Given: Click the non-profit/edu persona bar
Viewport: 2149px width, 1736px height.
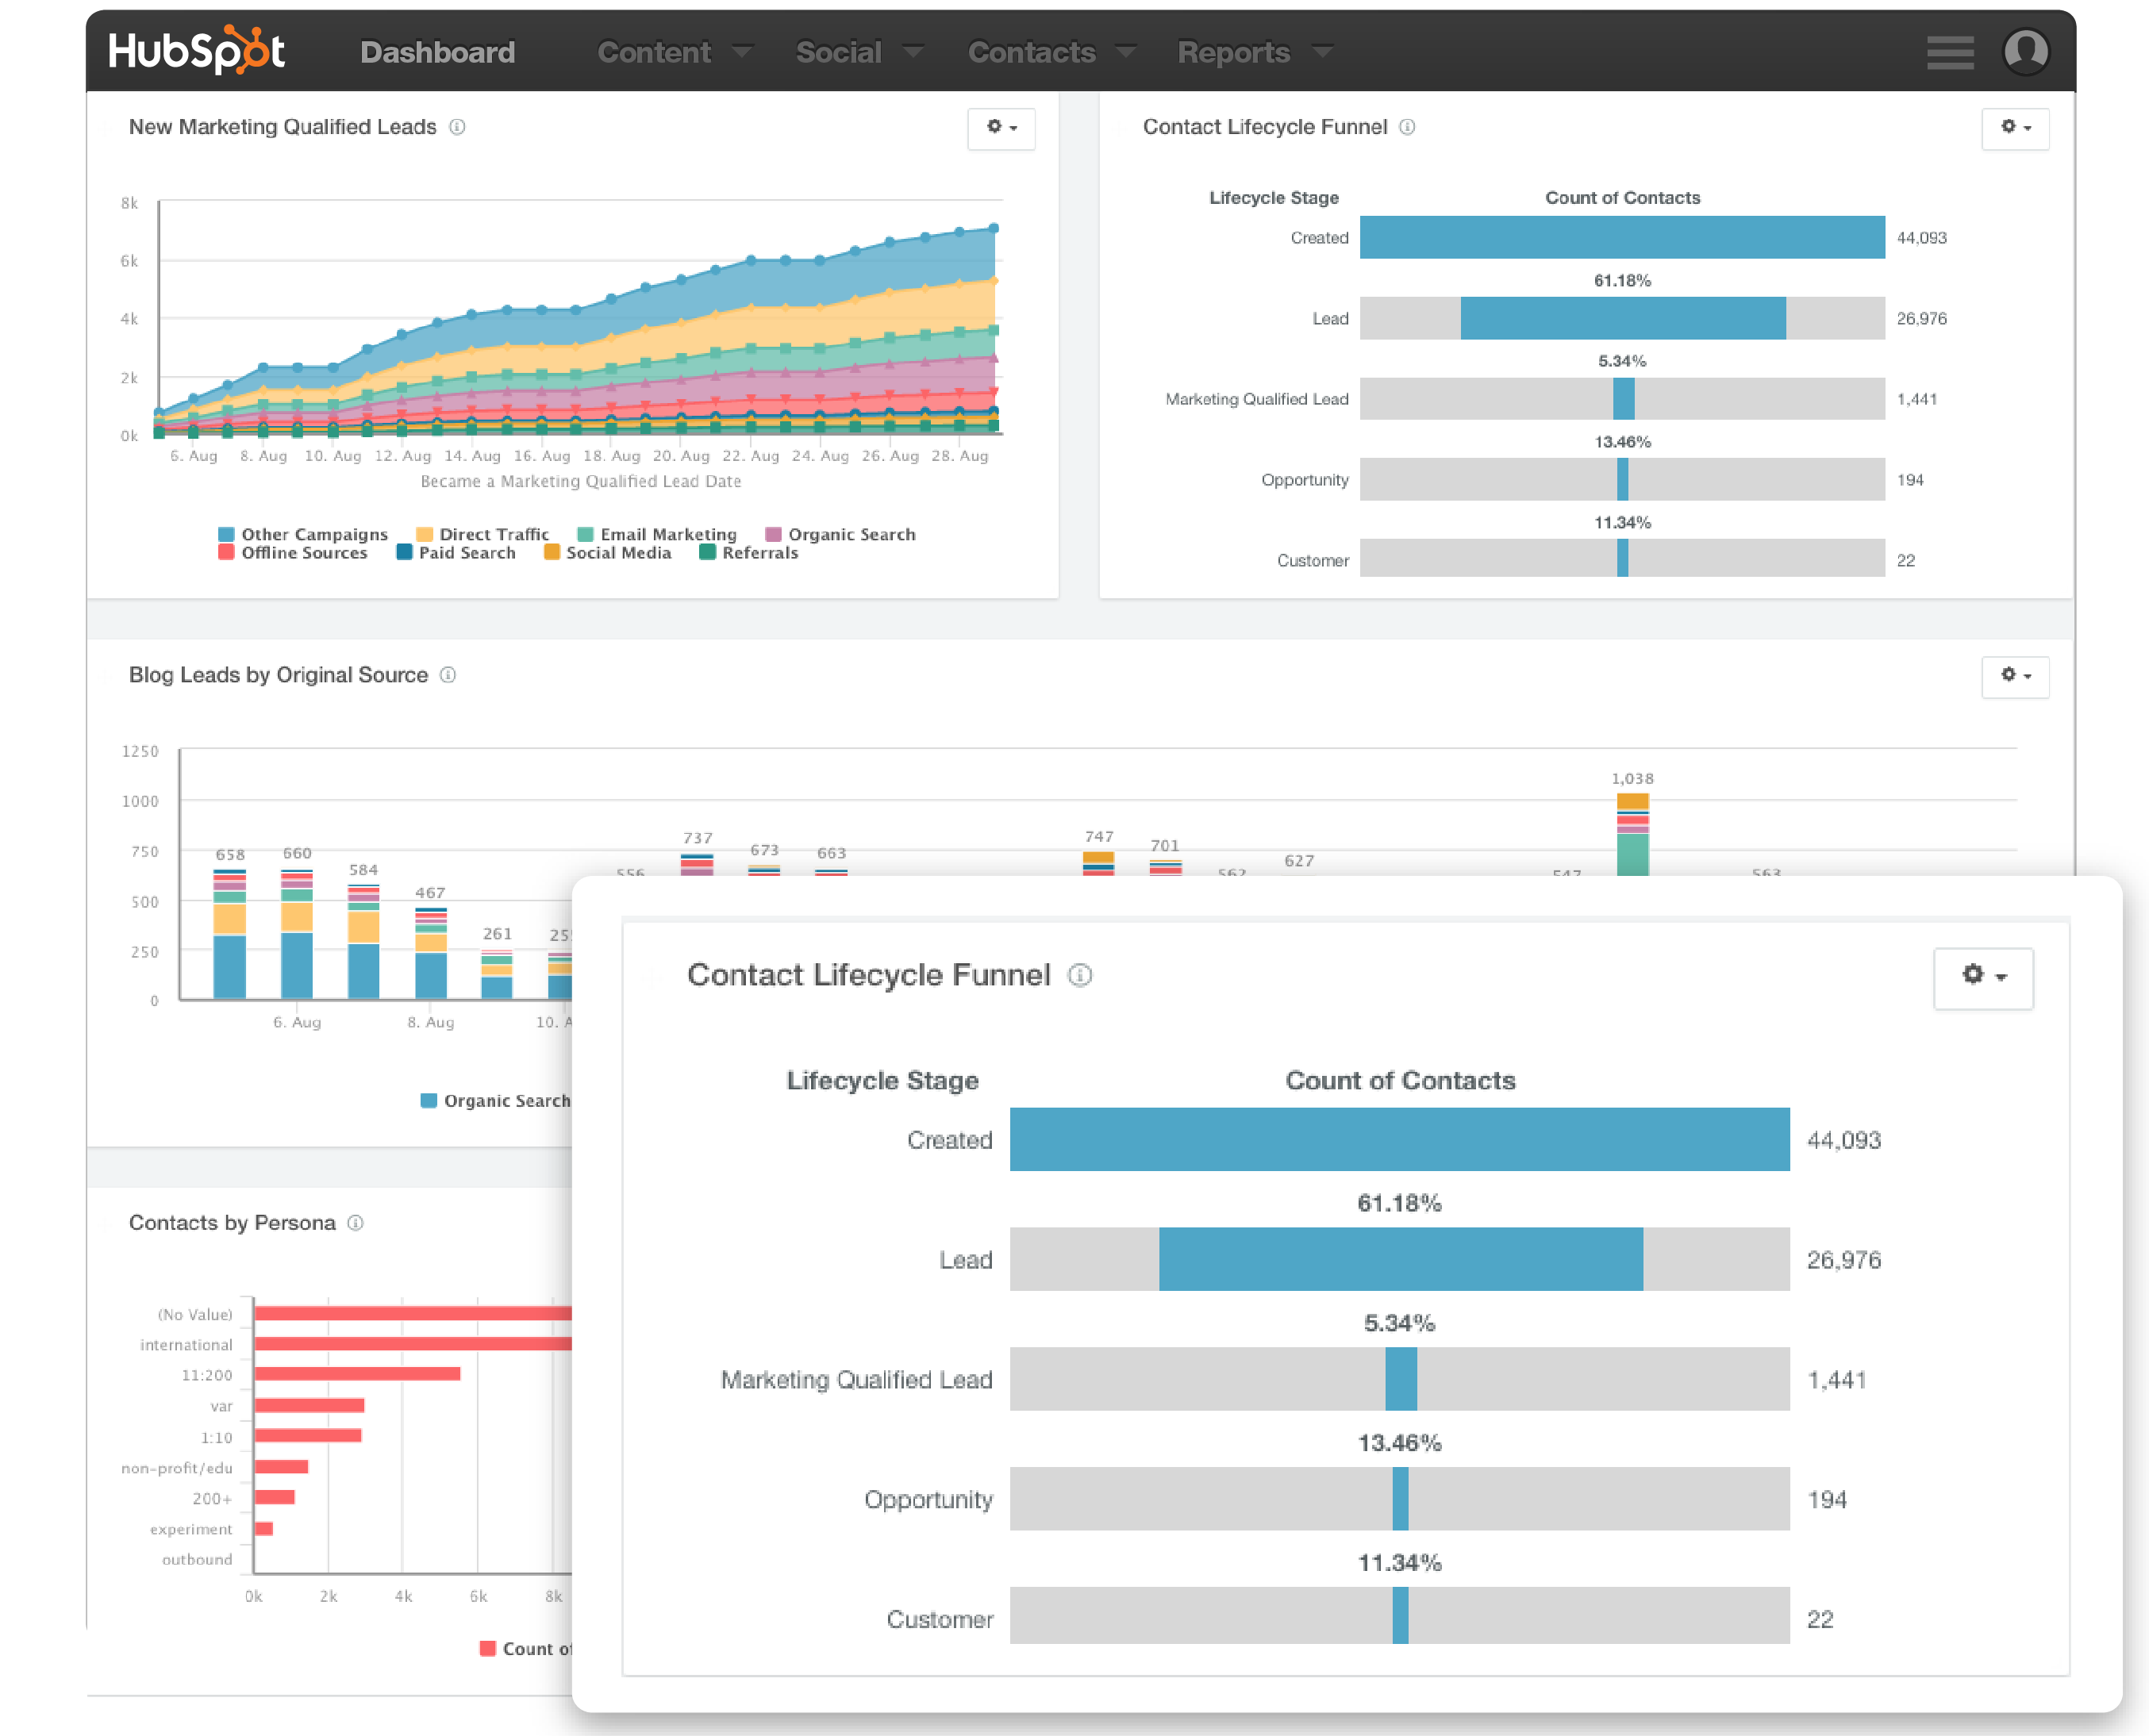Looking at the screenshot, I should (x=281, y=1467).
